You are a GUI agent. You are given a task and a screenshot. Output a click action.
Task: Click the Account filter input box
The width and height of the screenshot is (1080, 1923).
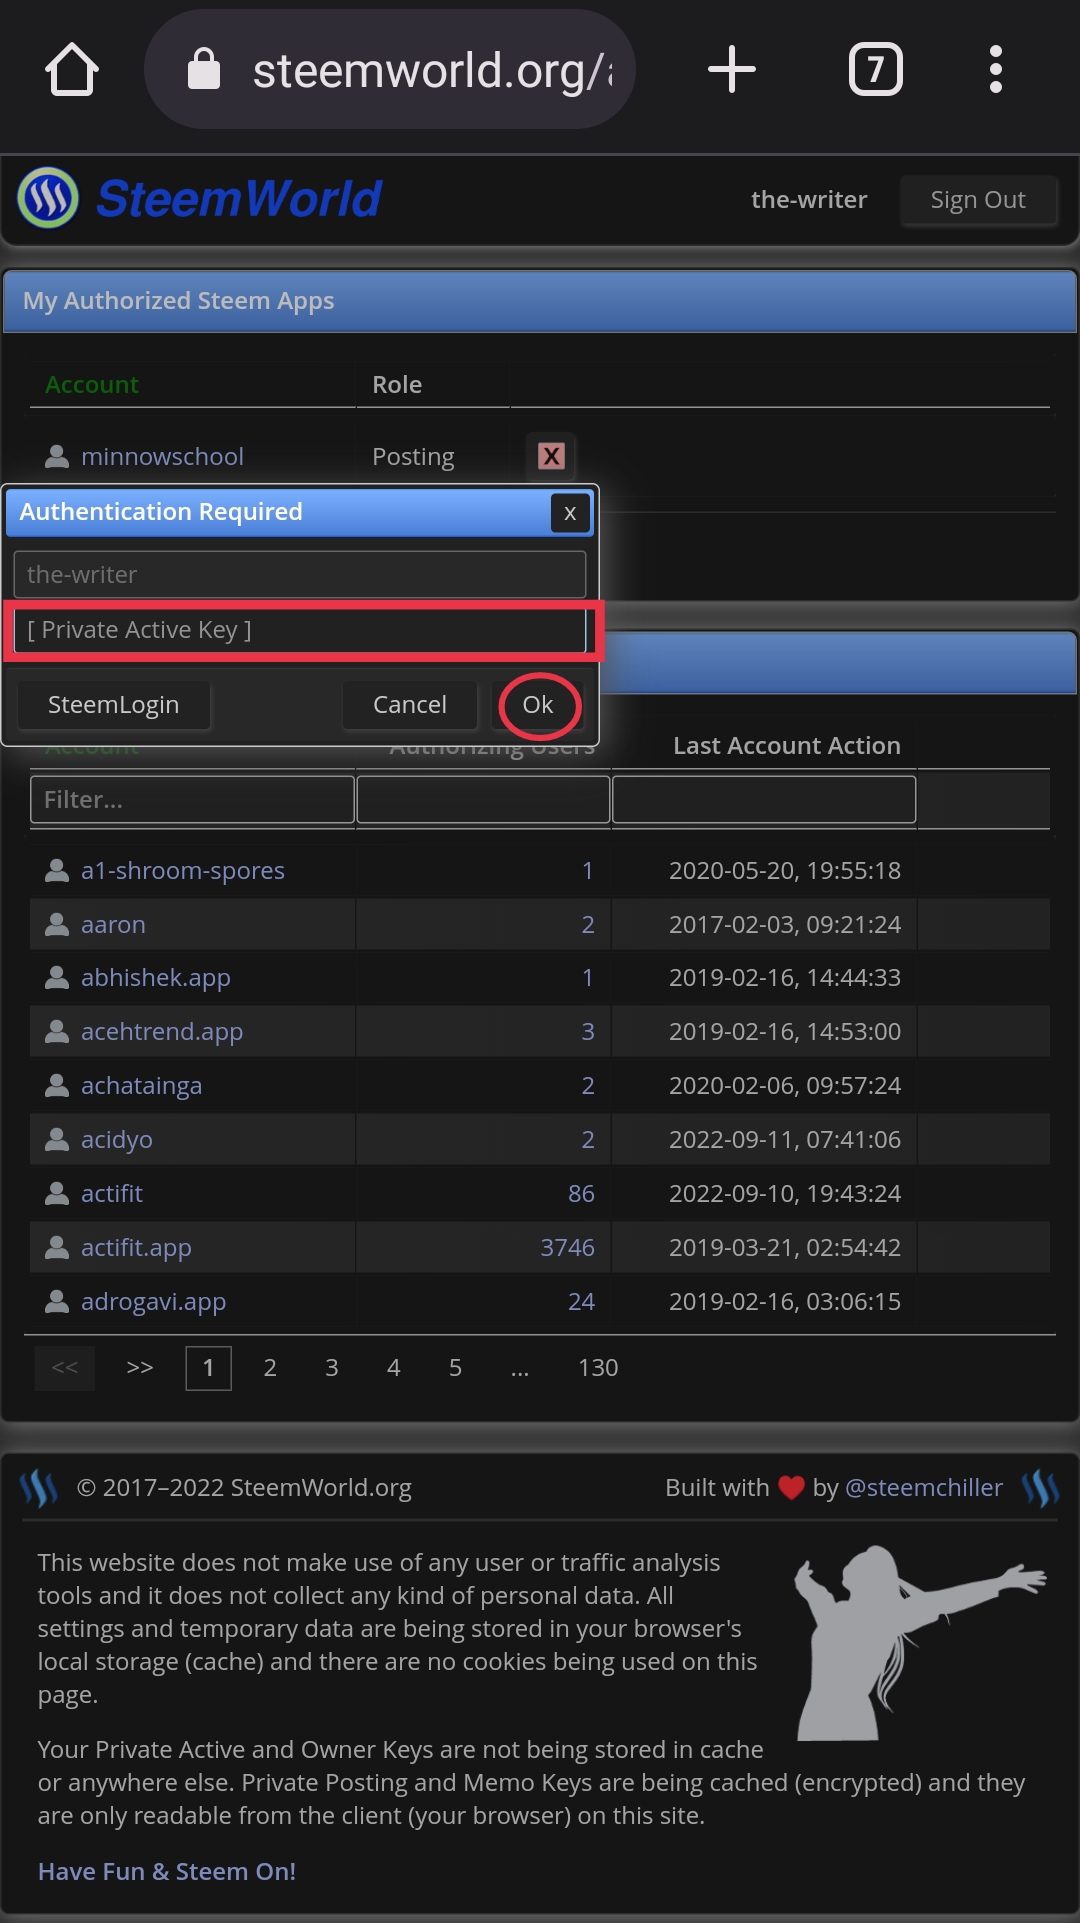(x=192, y=800)
